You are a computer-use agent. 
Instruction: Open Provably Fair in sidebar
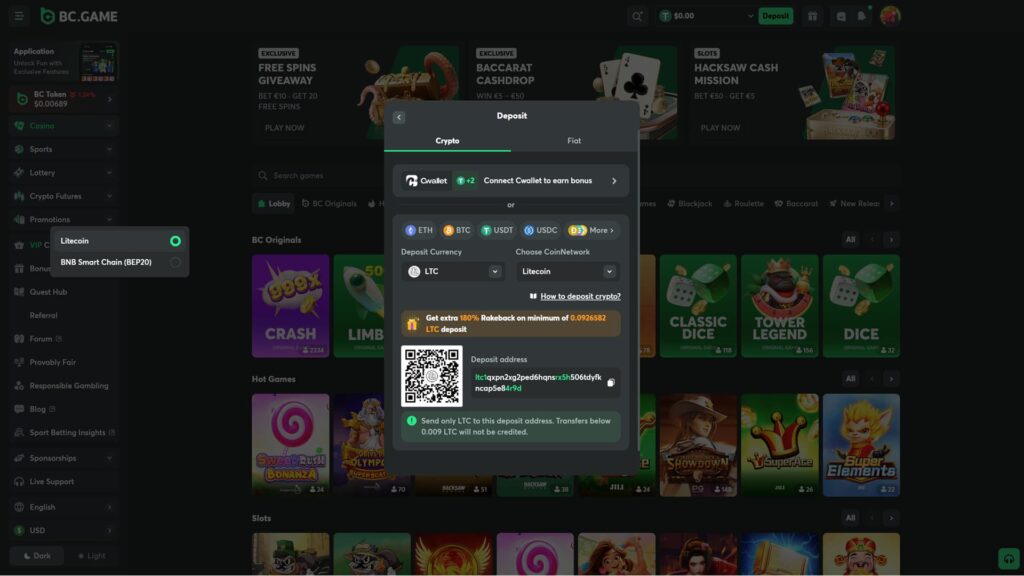52,362
